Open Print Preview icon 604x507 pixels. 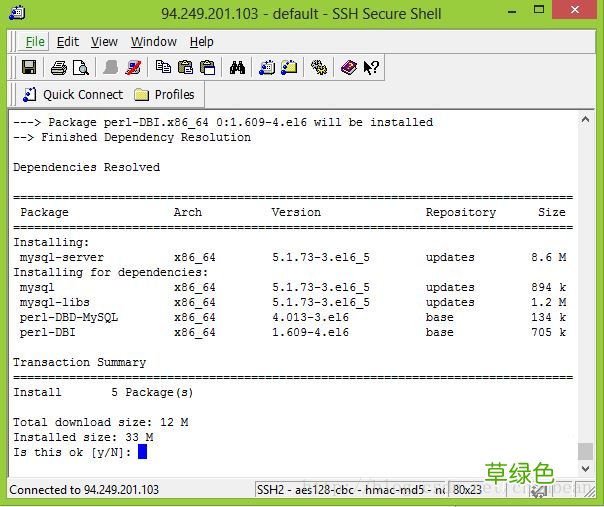pos(81,68)
